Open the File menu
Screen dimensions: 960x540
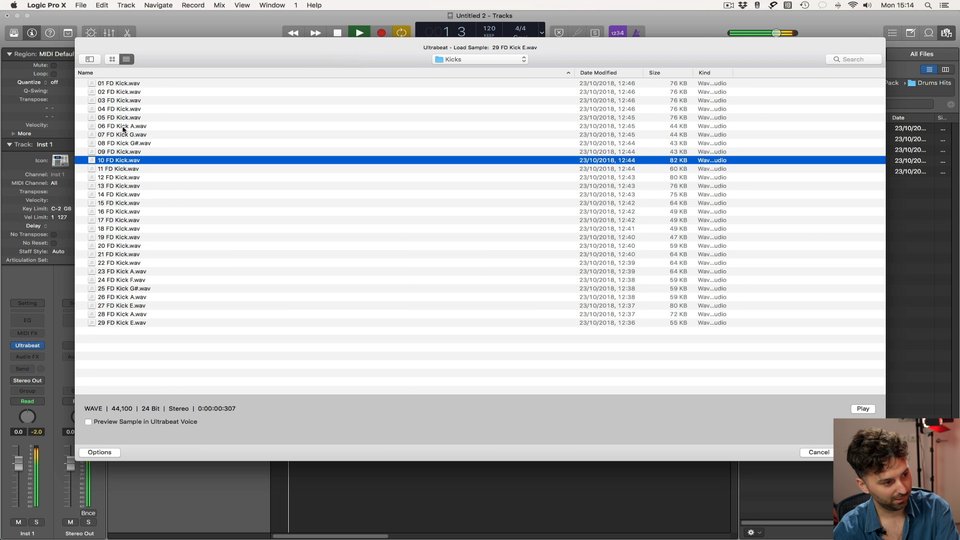pos(80,5)
